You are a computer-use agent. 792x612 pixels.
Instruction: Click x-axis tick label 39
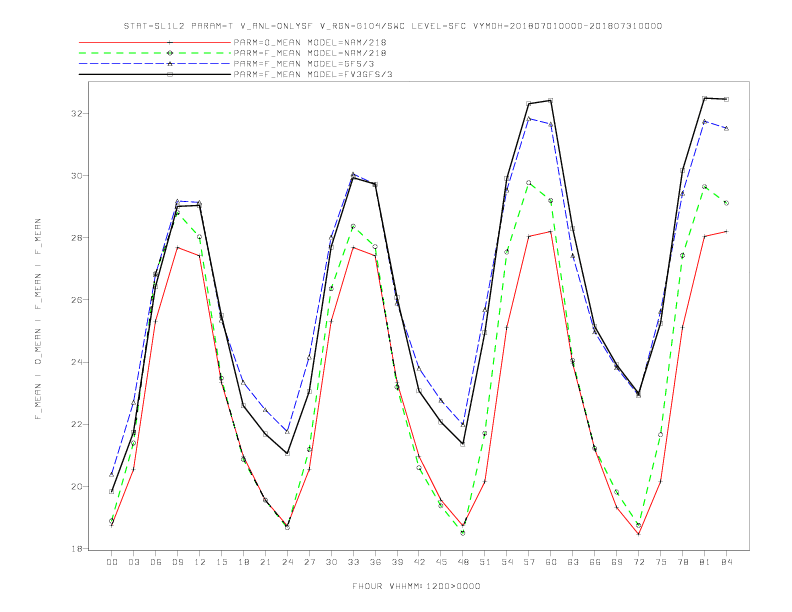[x=397, y=562]
